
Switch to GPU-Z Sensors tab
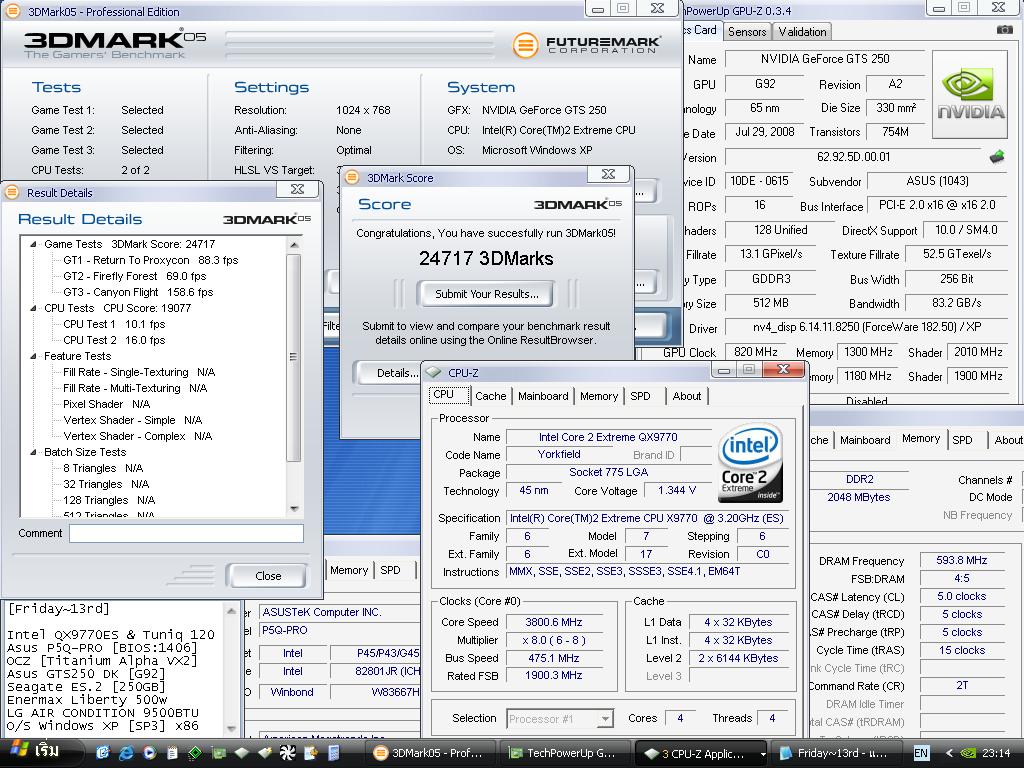point(746,31)
